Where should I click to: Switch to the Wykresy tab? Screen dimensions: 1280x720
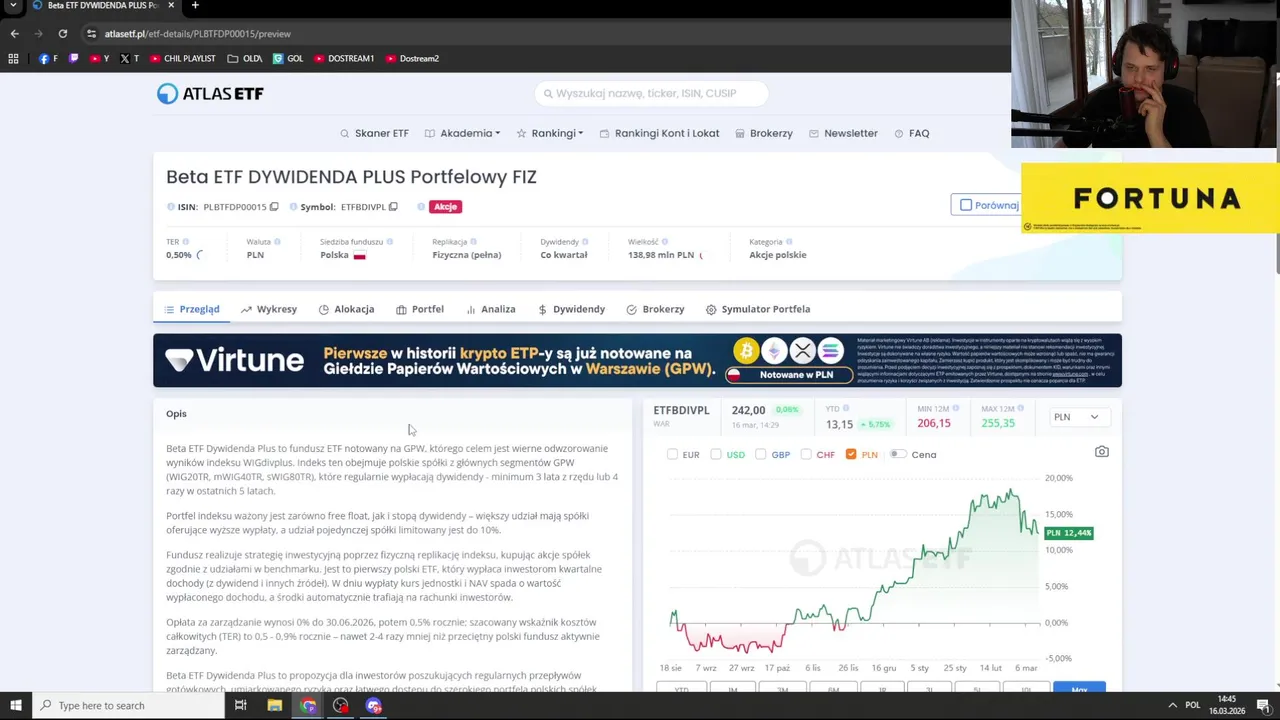pyautogui.click(x=268, y=309)
